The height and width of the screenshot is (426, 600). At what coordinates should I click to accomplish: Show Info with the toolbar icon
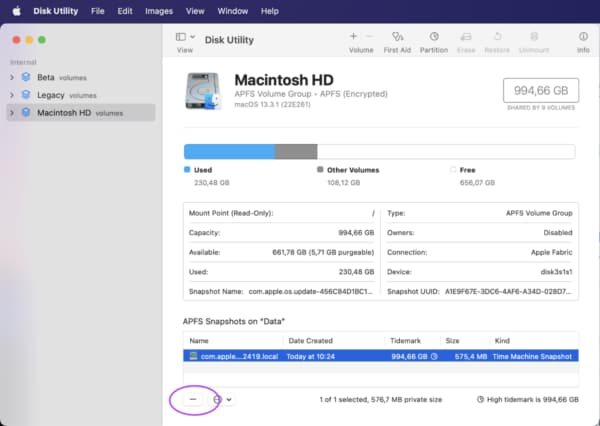583,36
